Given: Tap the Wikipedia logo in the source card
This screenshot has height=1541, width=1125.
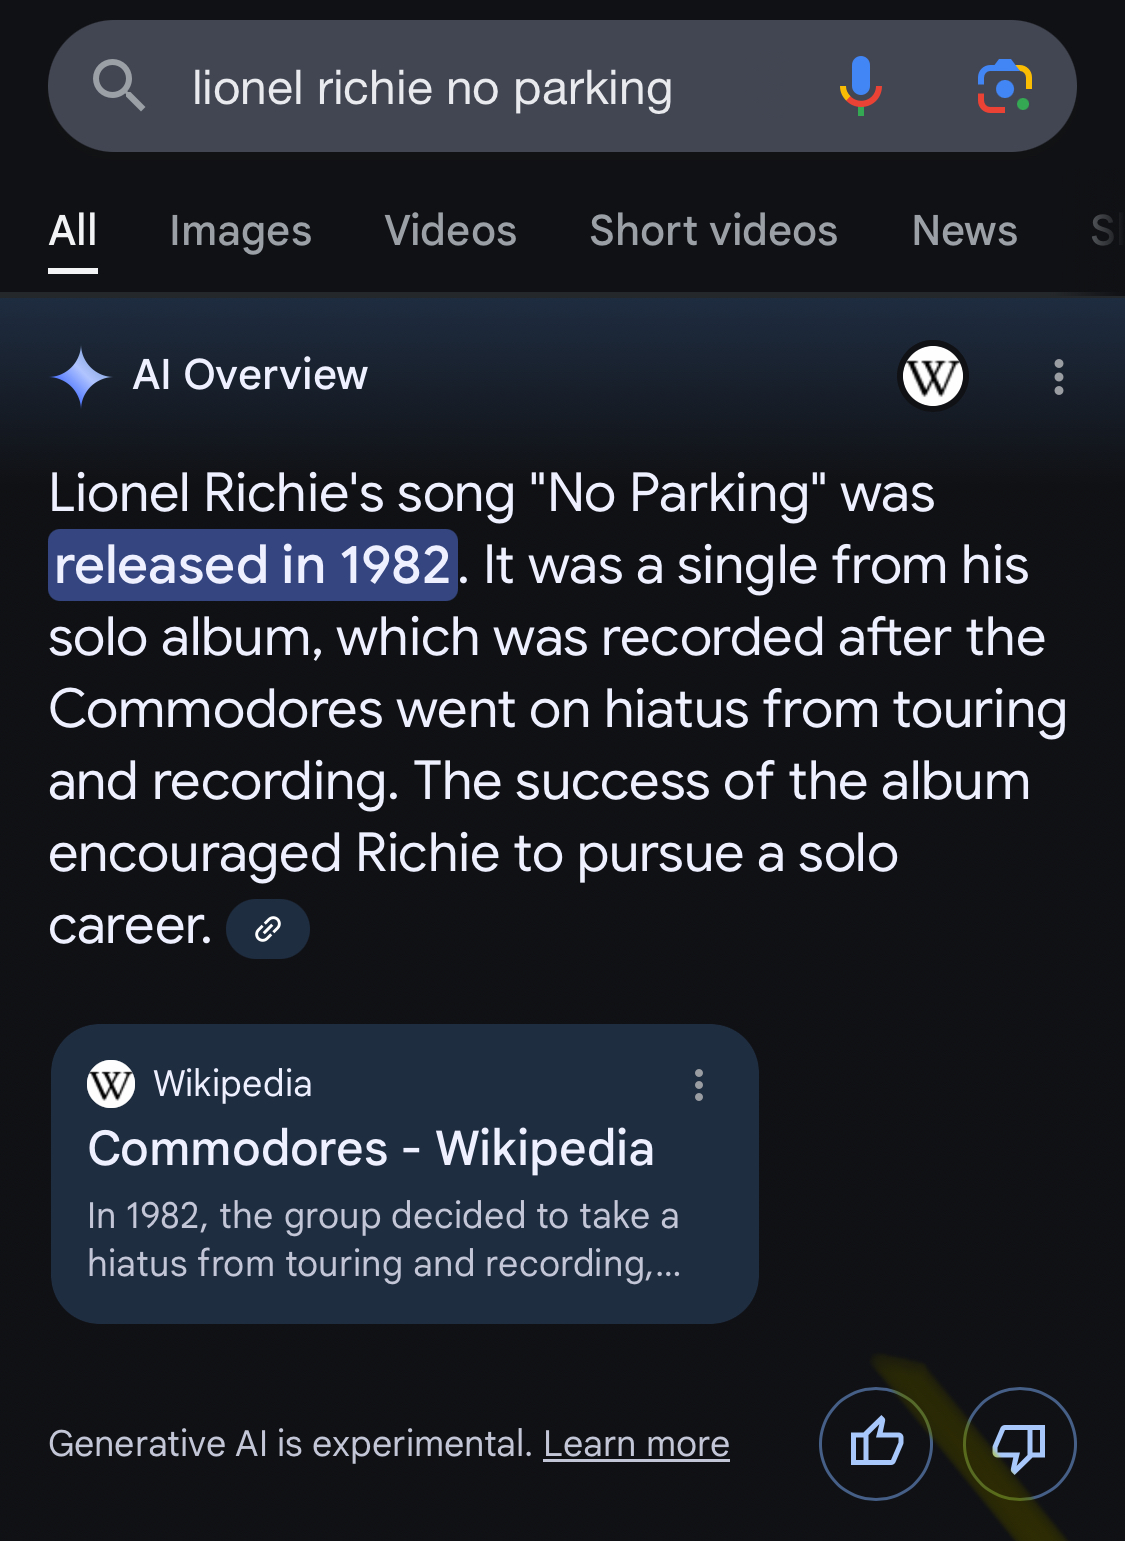Looking at the screenshot, I should point(111,1084).
